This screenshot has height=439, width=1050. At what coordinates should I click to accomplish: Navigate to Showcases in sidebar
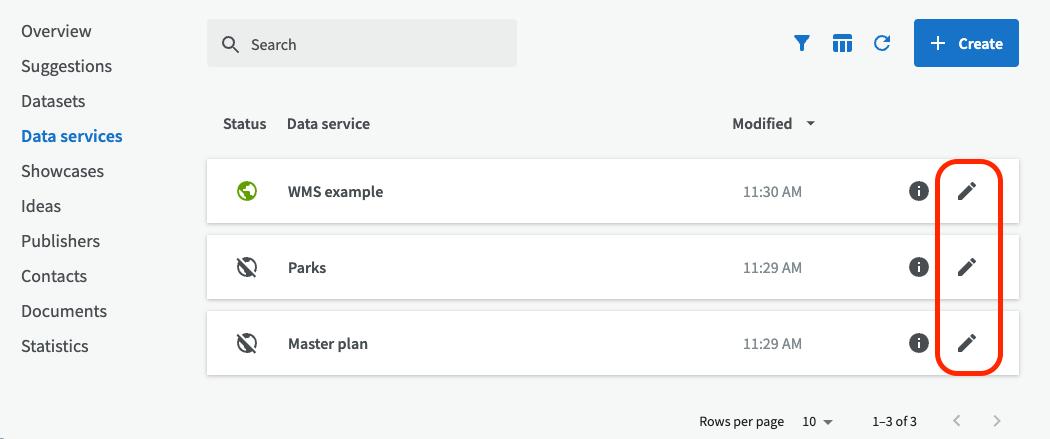tap(62, 171)
